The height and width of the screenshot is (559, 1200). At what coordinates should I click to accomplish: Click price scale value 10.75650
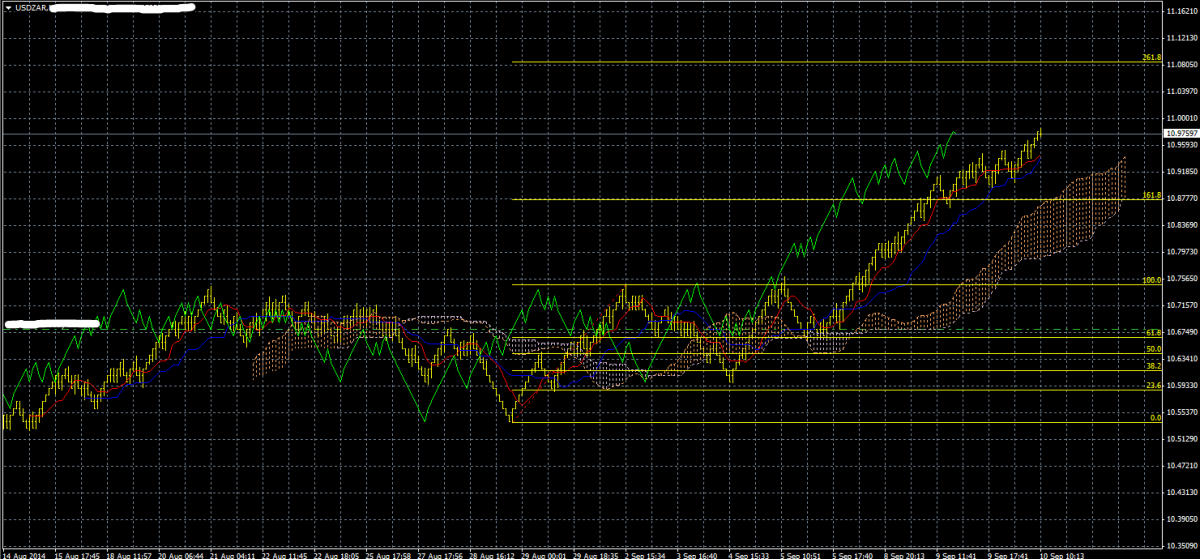click(1181, 279)
